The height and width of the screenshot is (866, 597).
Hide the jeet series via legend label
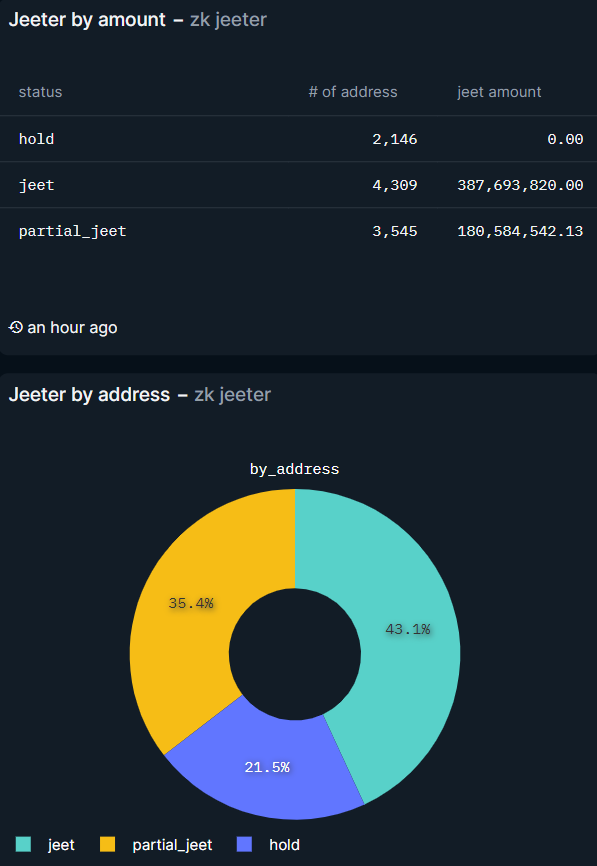click(x=61, y=845)
